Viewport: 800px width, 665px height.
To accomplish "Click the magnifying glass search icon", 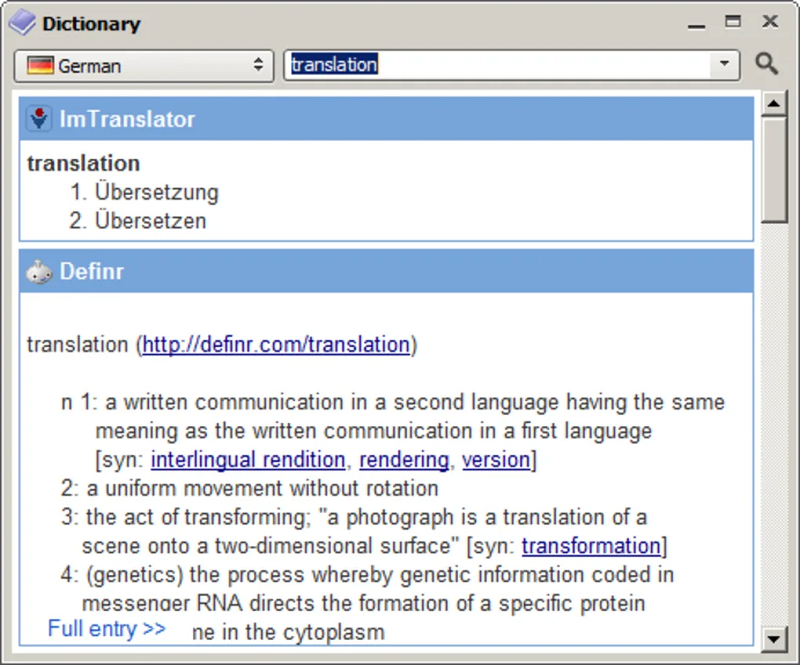I will (766, 65).
